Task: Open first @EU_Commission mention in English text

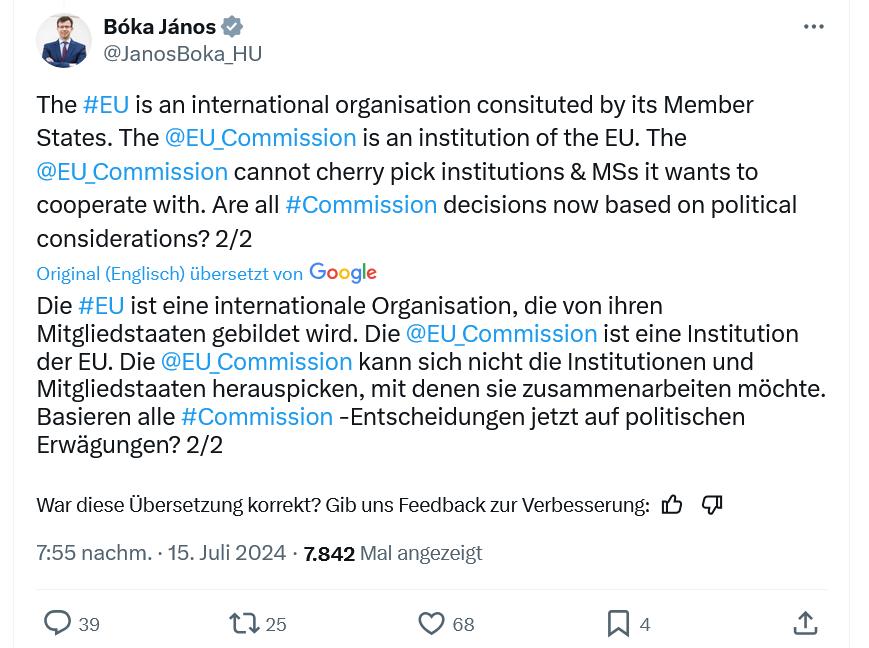Action: 260,137
